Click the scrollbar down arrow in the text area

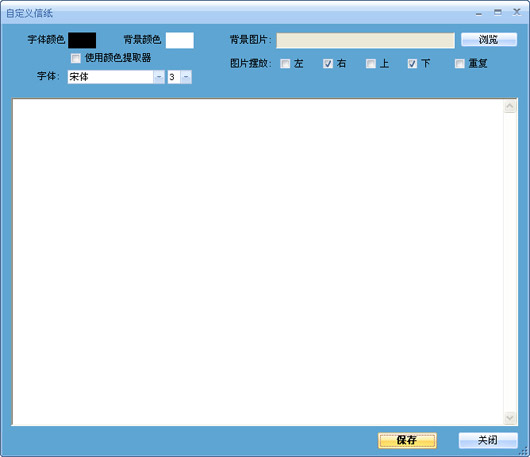[x=510, y=418]
